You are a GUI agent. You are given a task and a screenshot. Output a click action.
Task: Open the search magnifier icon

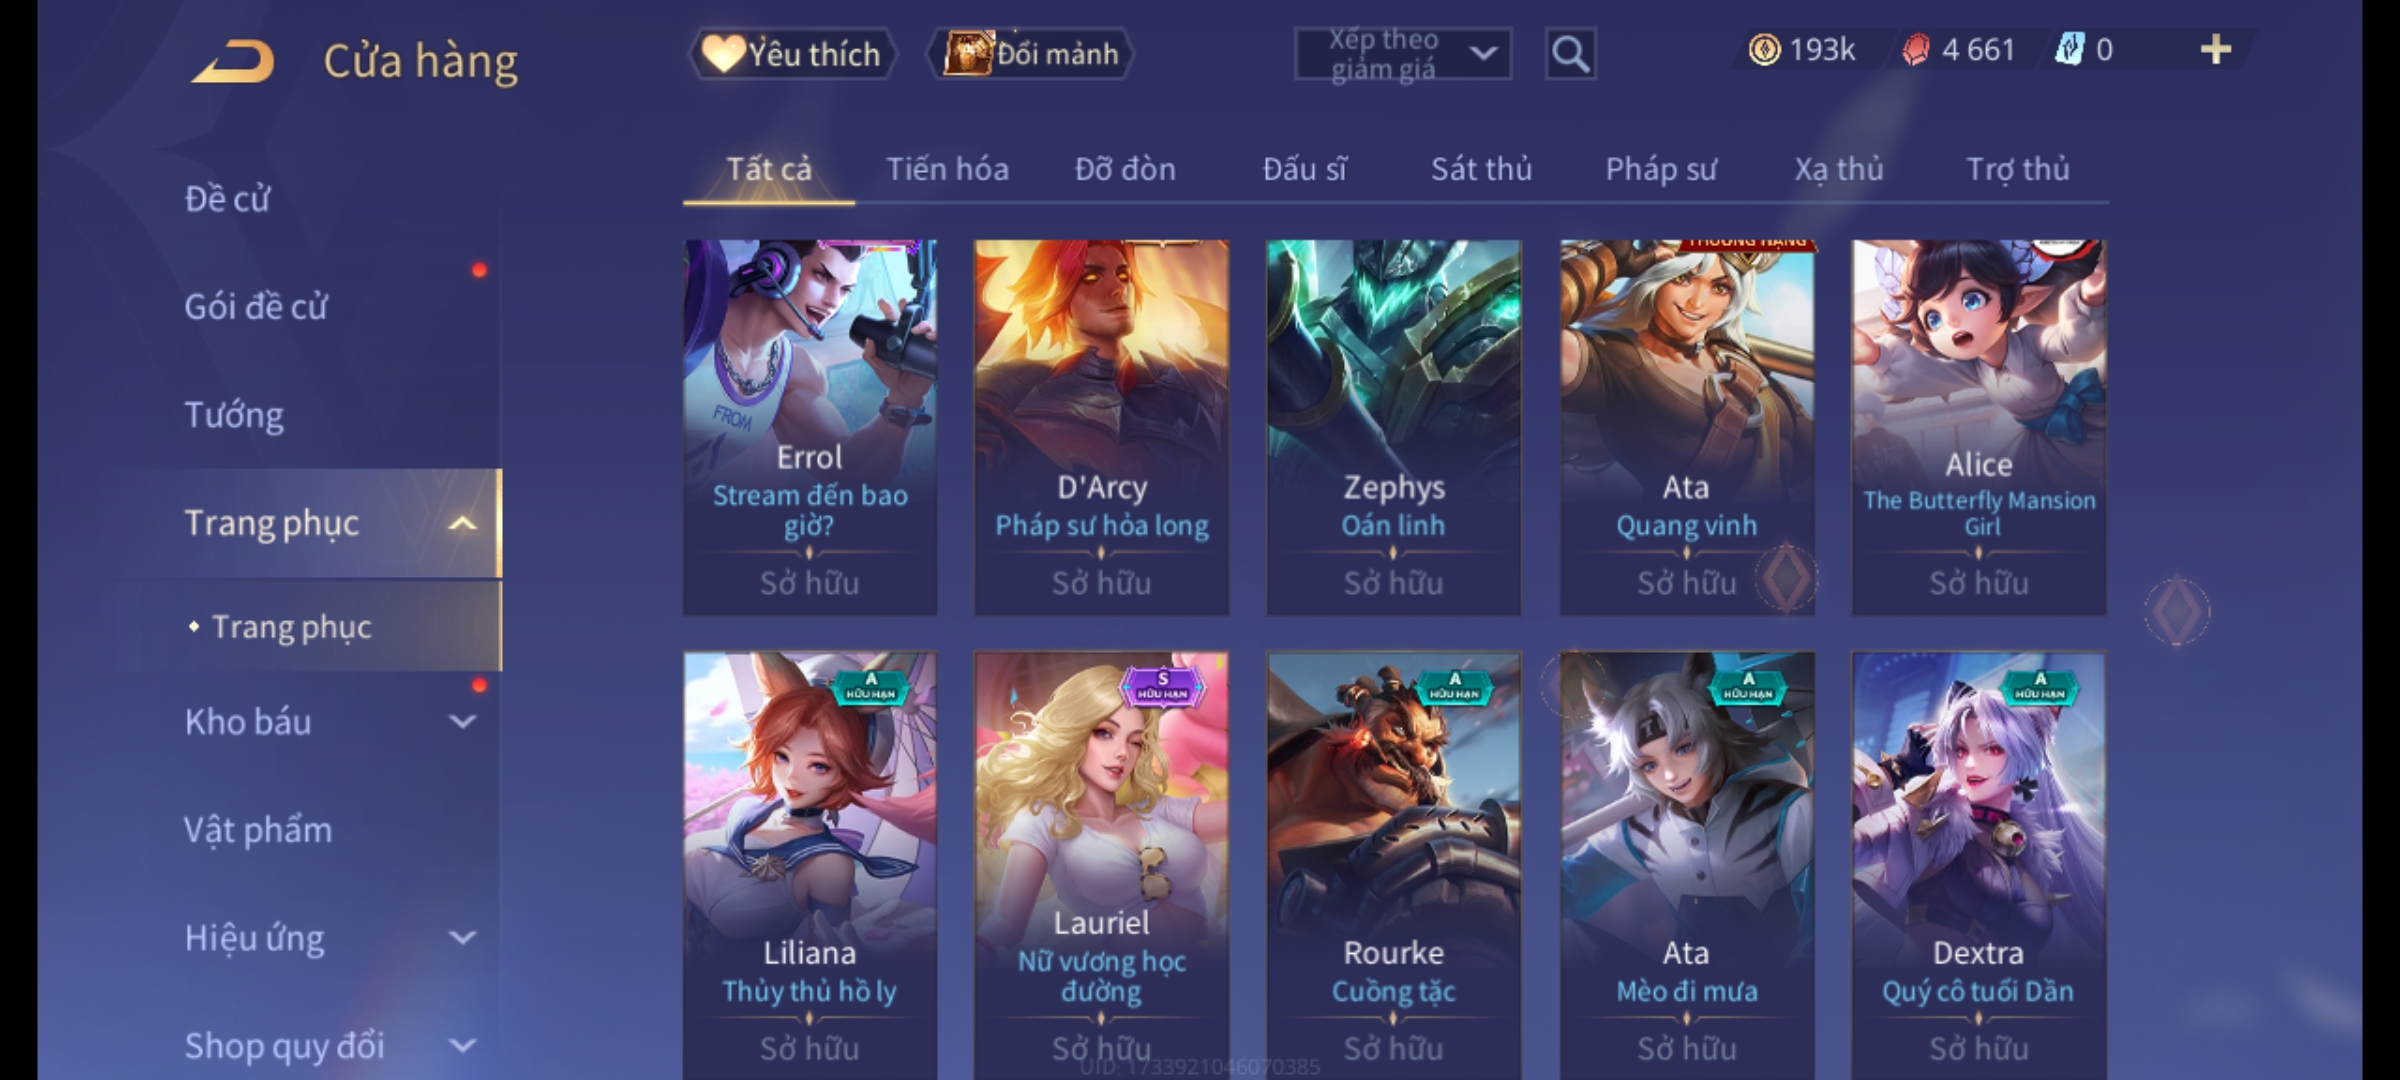tap(1570, 54)
